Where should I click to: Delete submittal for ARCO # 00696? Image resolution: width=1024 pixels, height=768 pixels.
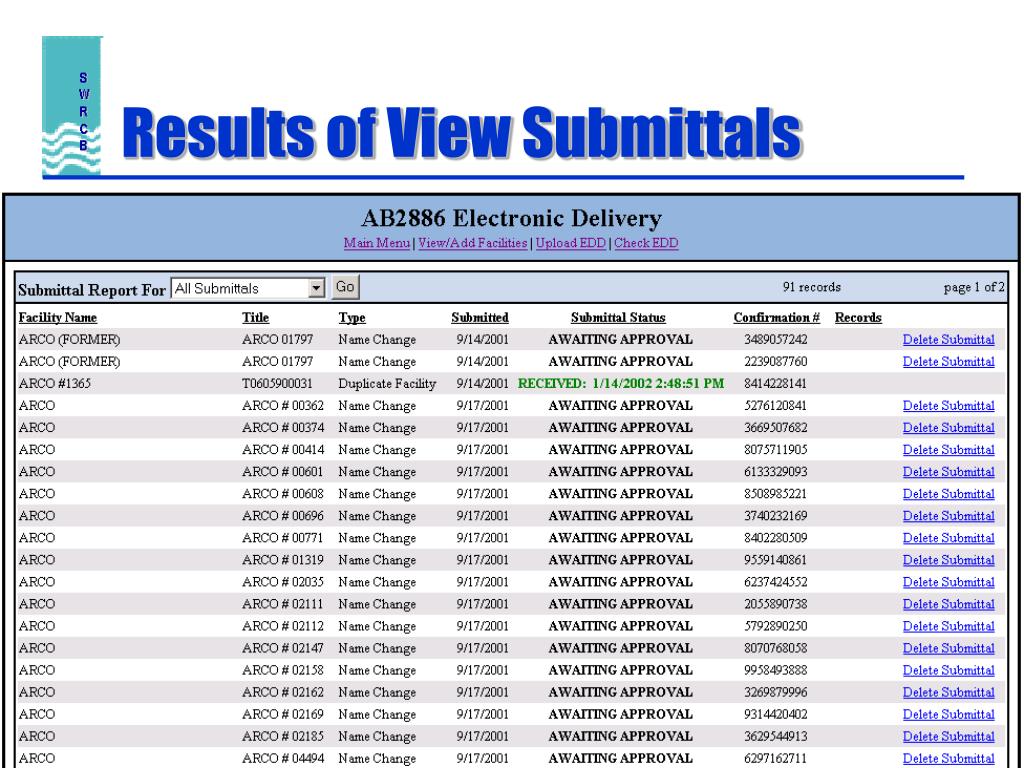coord(949,516)
